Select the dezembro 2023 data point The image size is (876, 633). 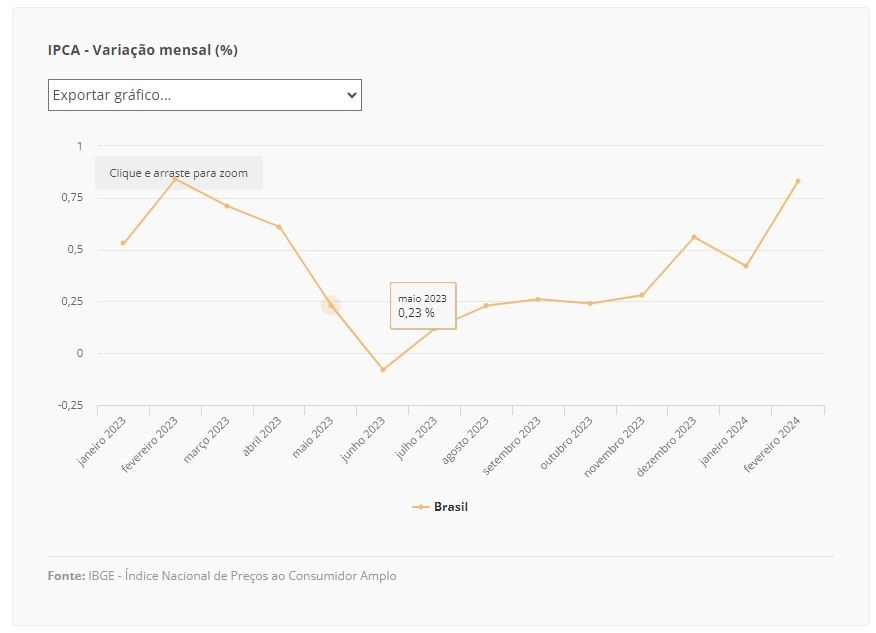[x=694, y=237]
